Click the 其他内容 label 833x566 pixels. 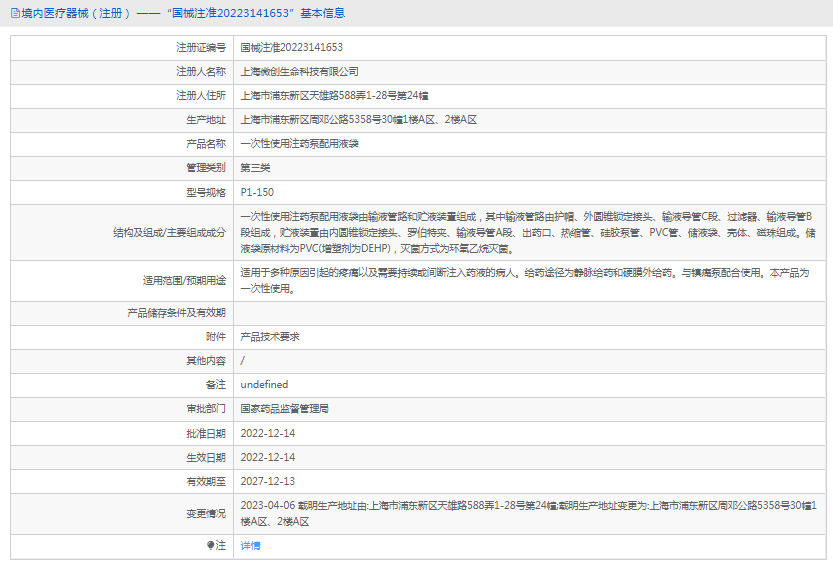pos(206,361)
